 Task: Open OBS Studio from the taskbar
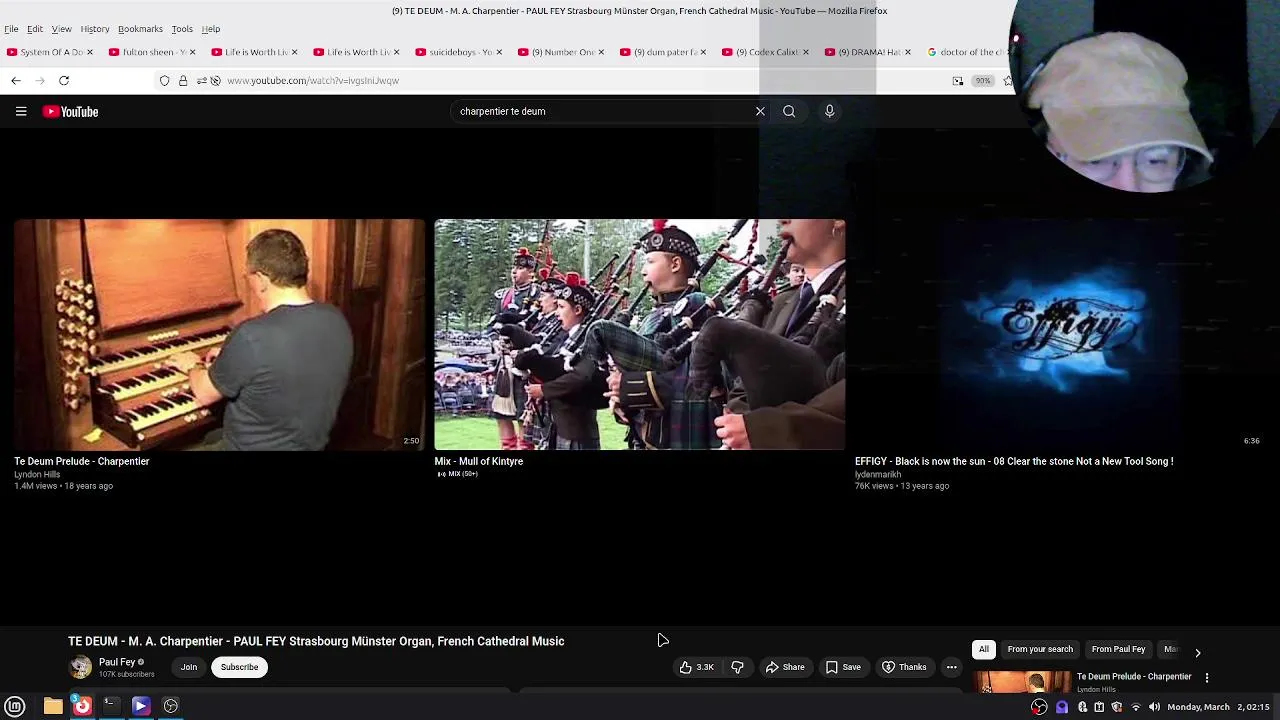pos(171,706)
